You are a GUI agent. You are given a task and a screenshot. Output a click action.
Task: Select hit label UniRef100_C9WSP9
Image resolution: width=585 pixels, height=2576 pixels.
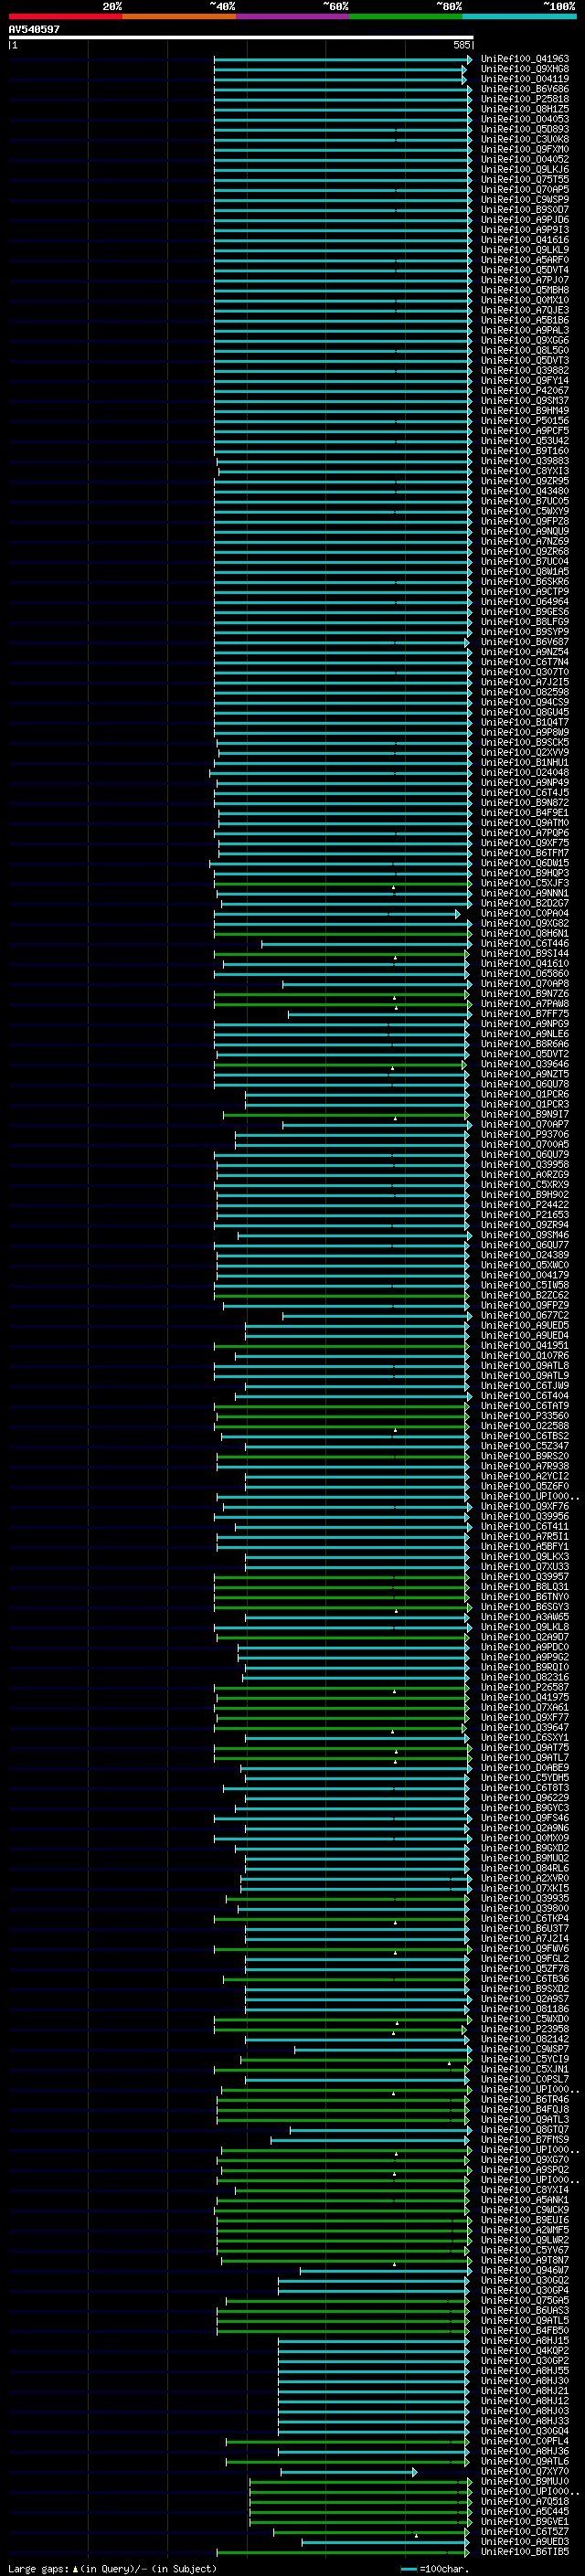[525, 200]
